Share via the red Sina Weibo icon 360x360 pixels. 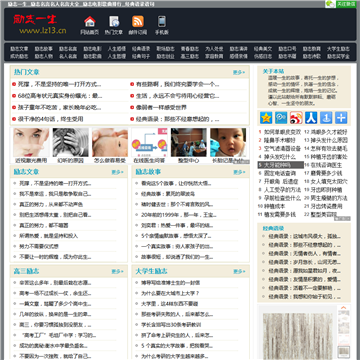[296, 118]
